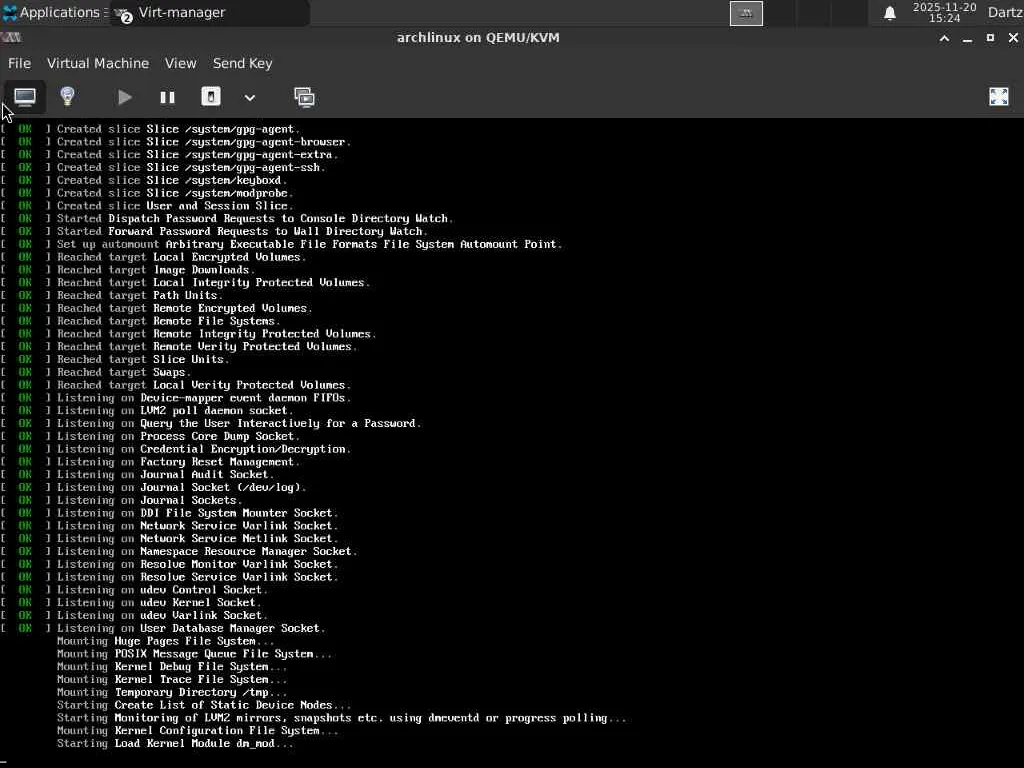Click 'Starting Load Kernel Module dm_mod...' line

coord(175,743)
